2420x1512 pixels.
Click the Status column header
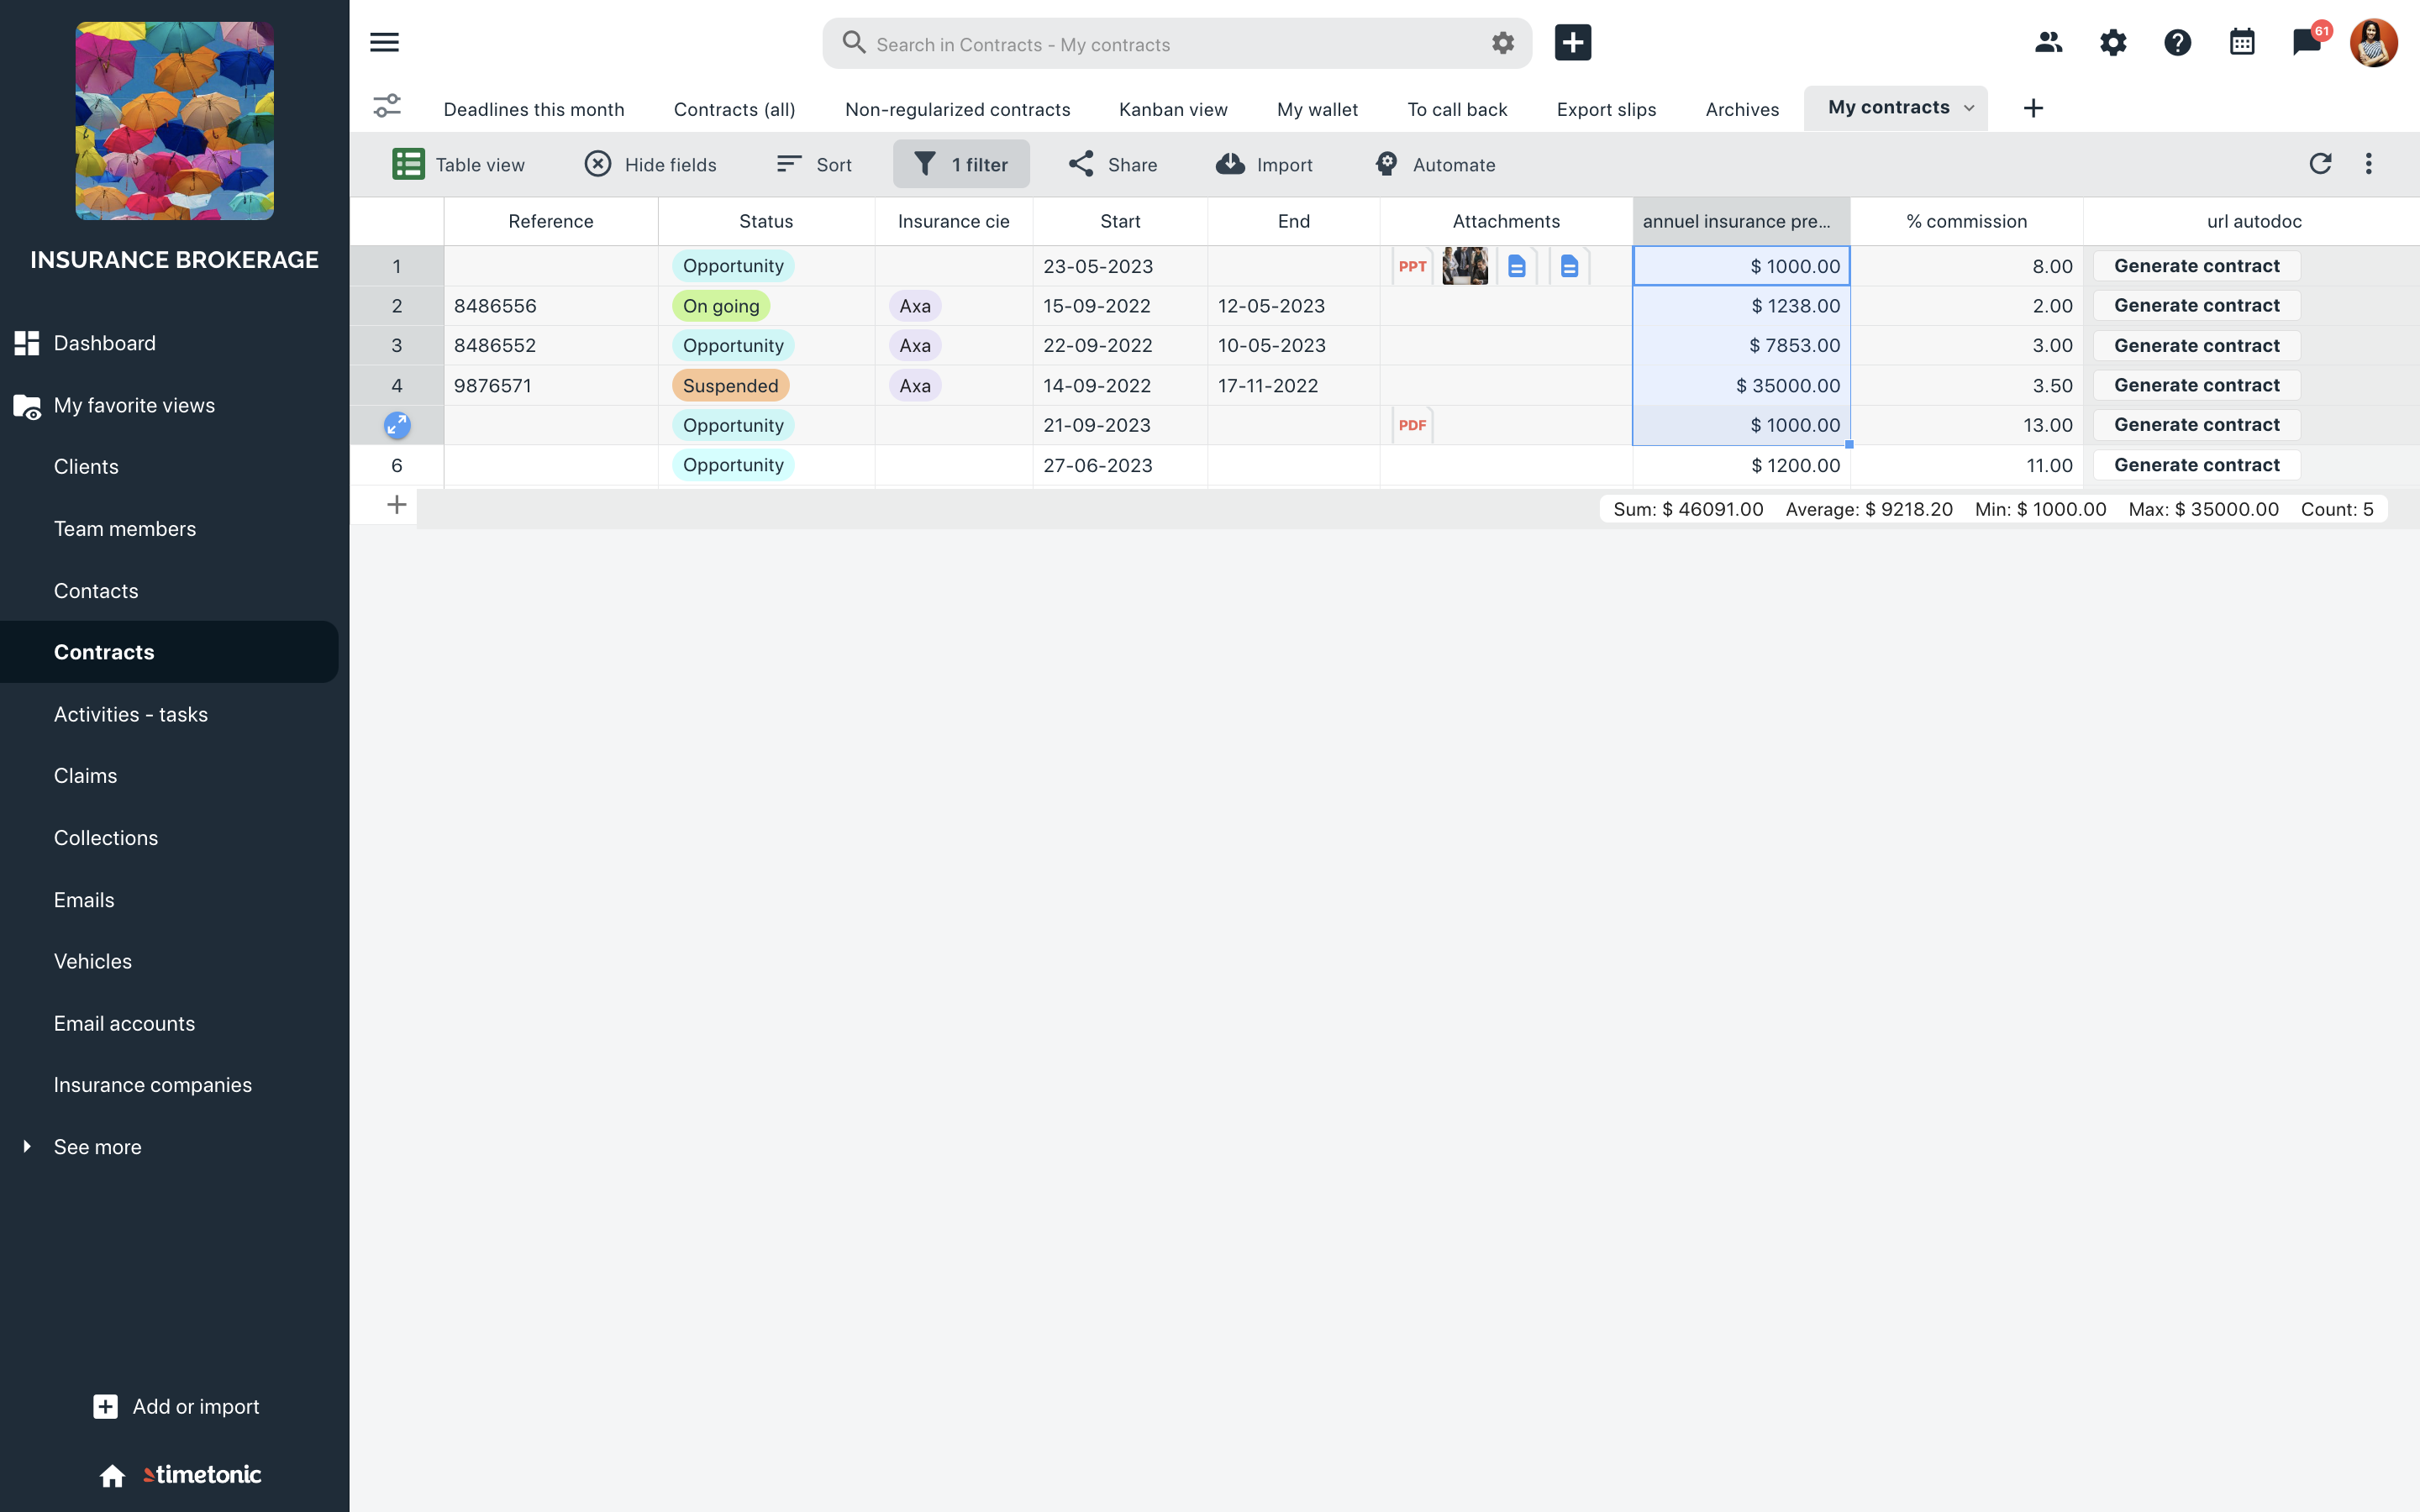(x=766, y=221)
